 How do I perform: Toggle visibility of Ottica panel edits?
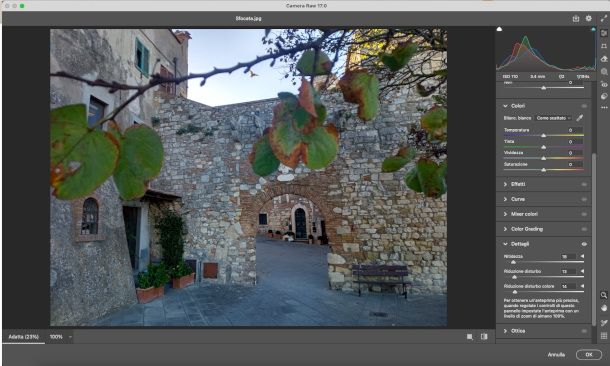(x=584, y=331)
